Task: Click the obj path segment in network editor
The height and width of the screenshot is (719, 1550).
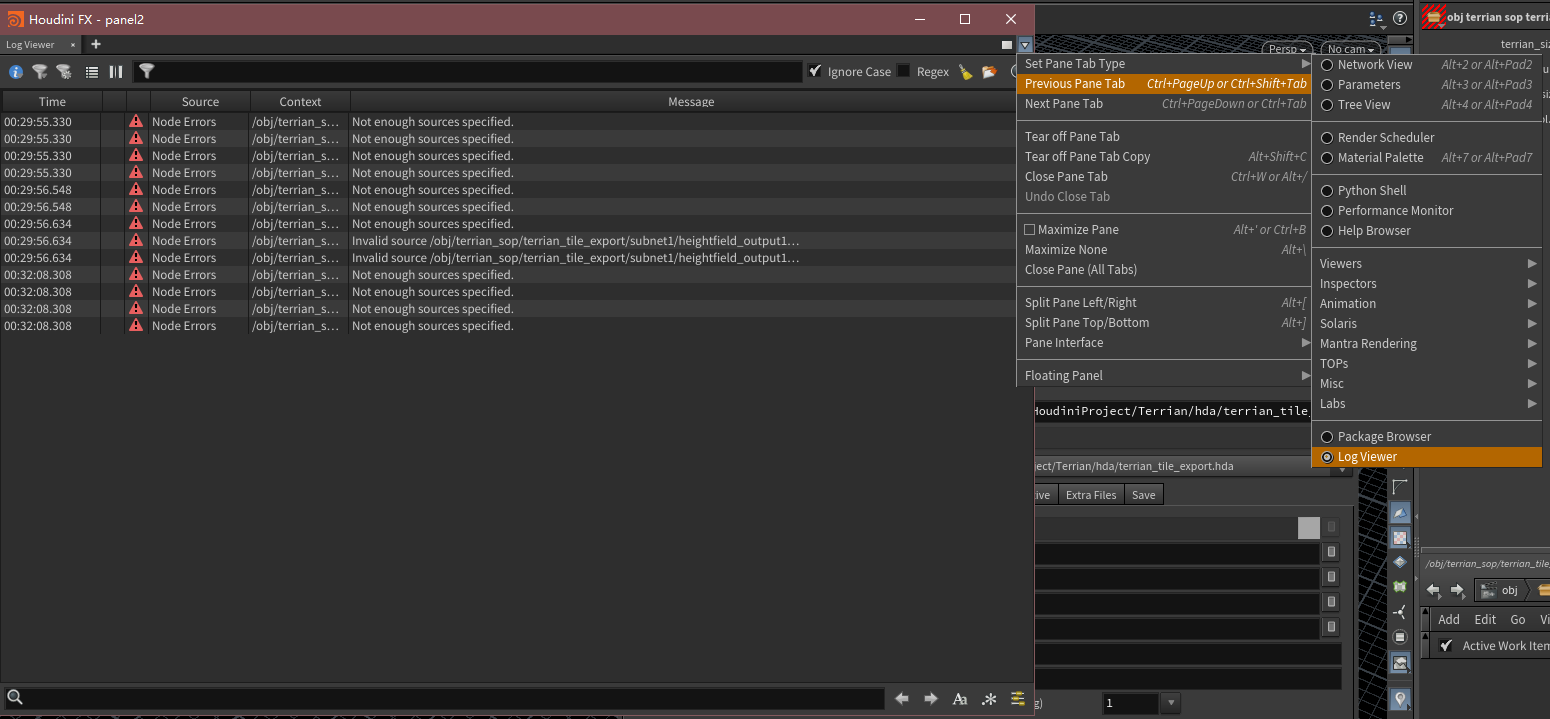Action: click(x=1500, y=590)
